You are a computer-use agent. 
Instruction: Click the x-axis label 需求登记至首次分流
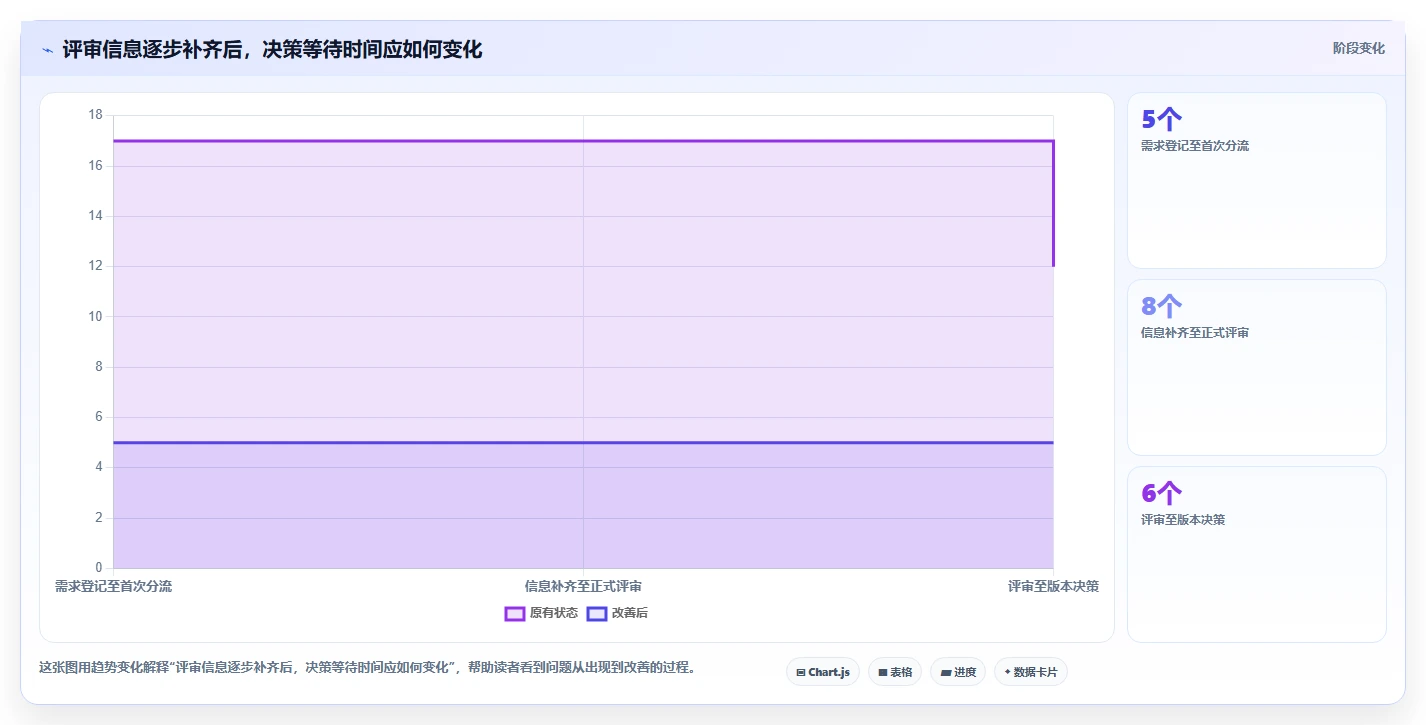tap(113, 586)
